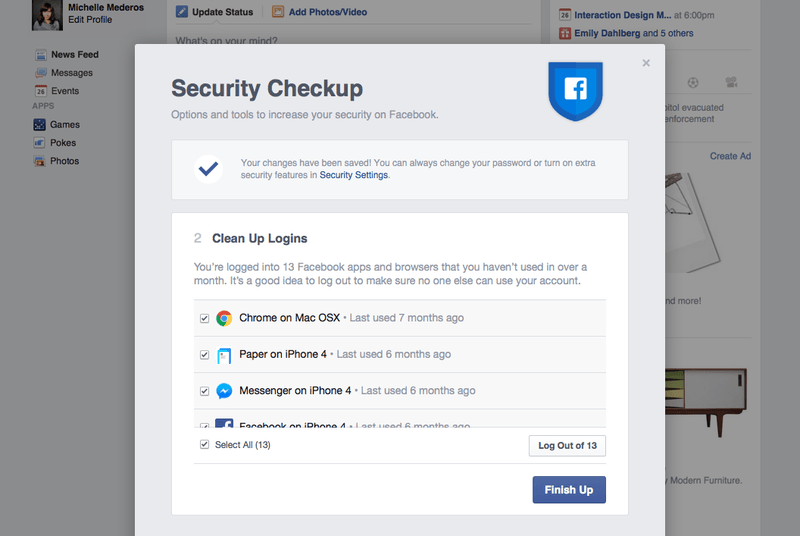This screenshot has height=536, width=800.
Task: Uncheck Messenger on iPhone 4 login
Action: pyautogui.click(x=204, y=391)
